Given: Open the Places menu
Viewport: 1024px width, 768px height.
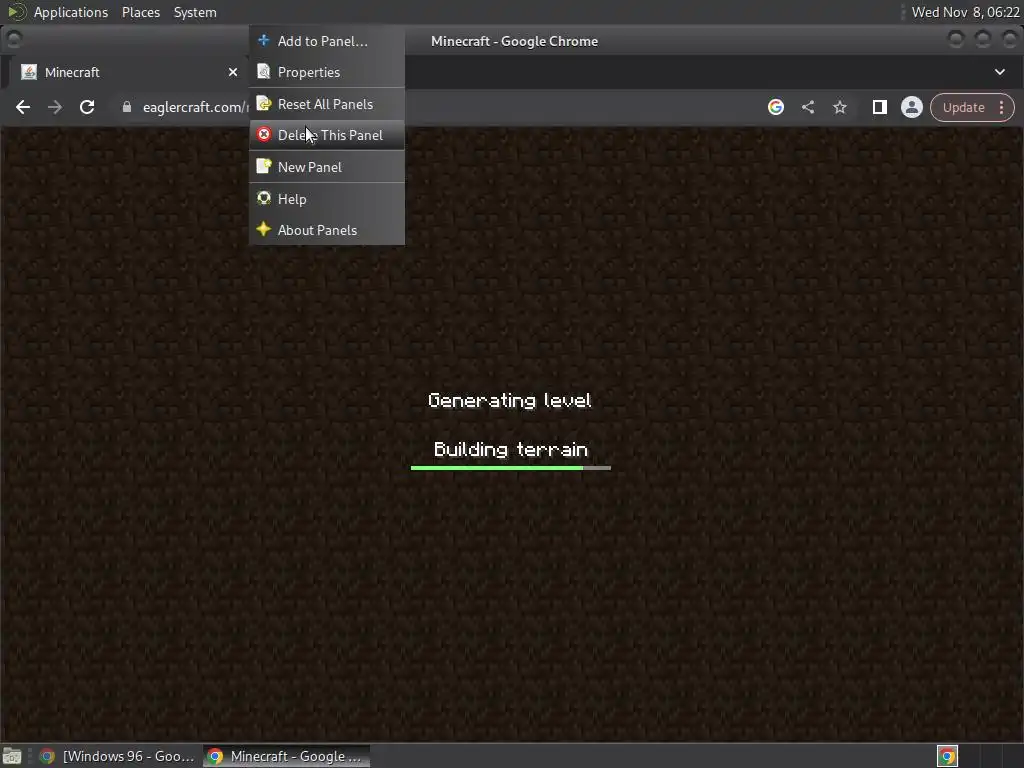Looking at the screenshot, I should tap(140, 12).
